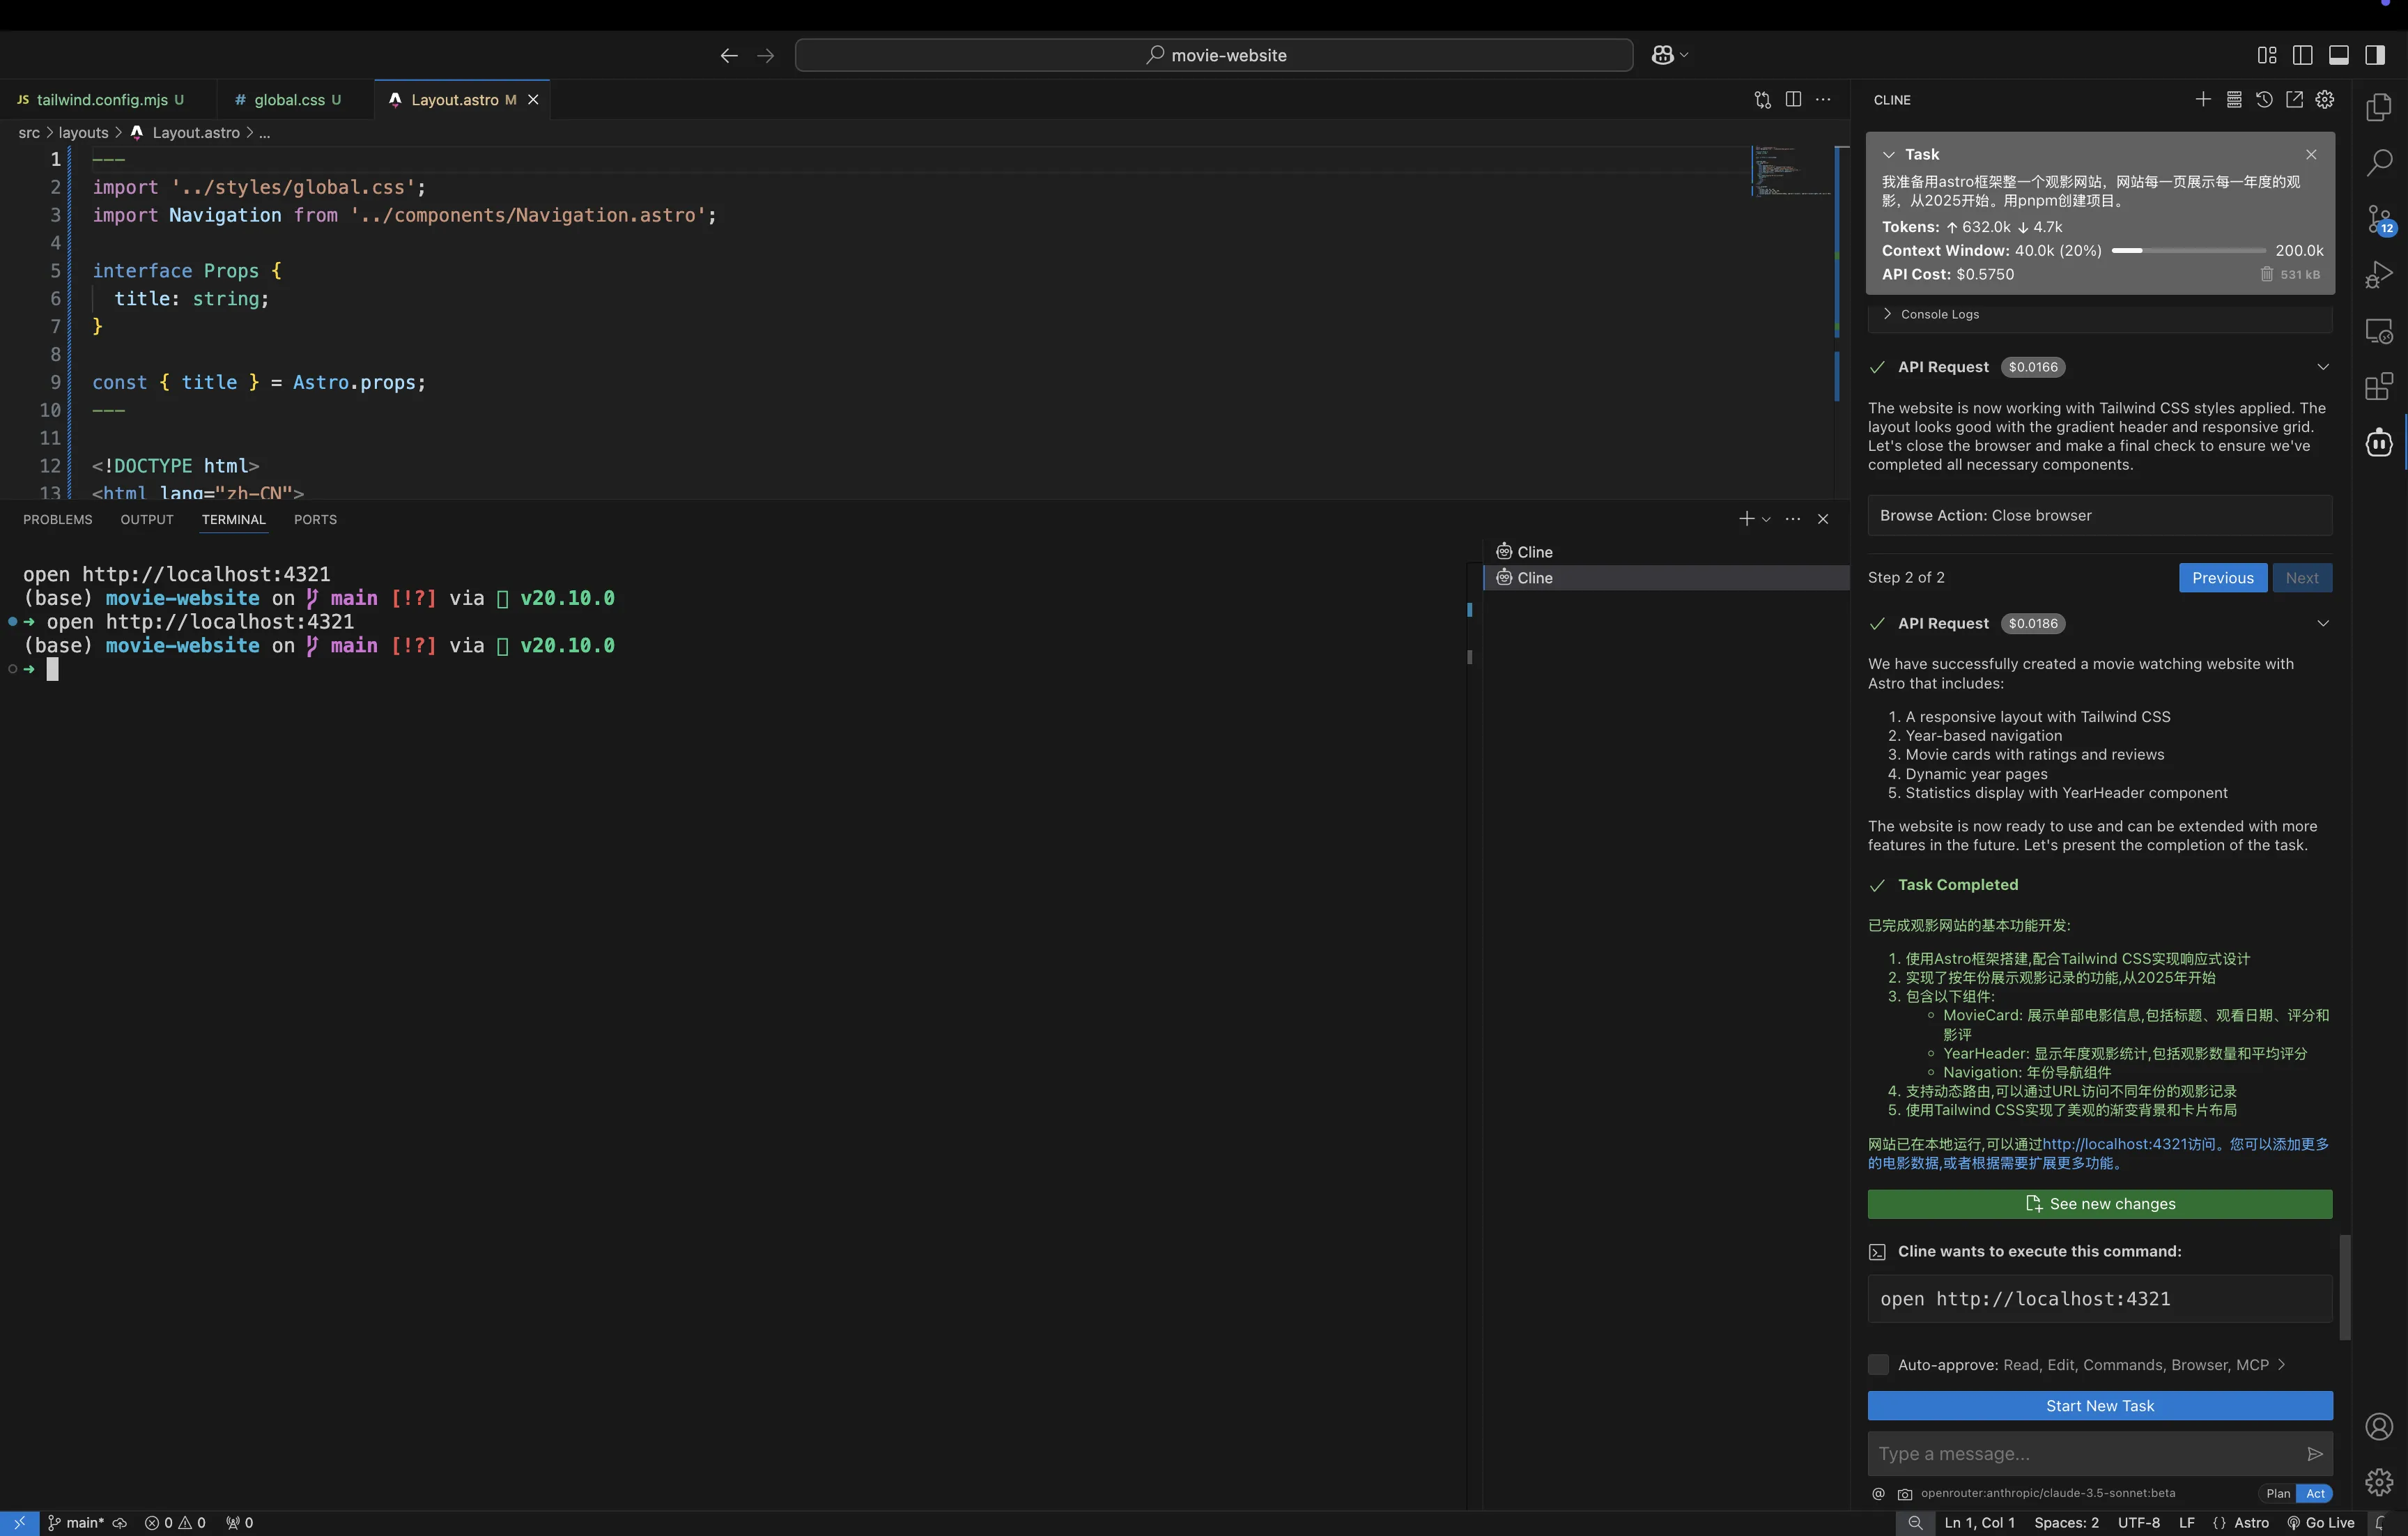Switch to the PROBLEMS panel tab
The width and height of the screenshot is (2408, 1536).
[x=57, y=519]
